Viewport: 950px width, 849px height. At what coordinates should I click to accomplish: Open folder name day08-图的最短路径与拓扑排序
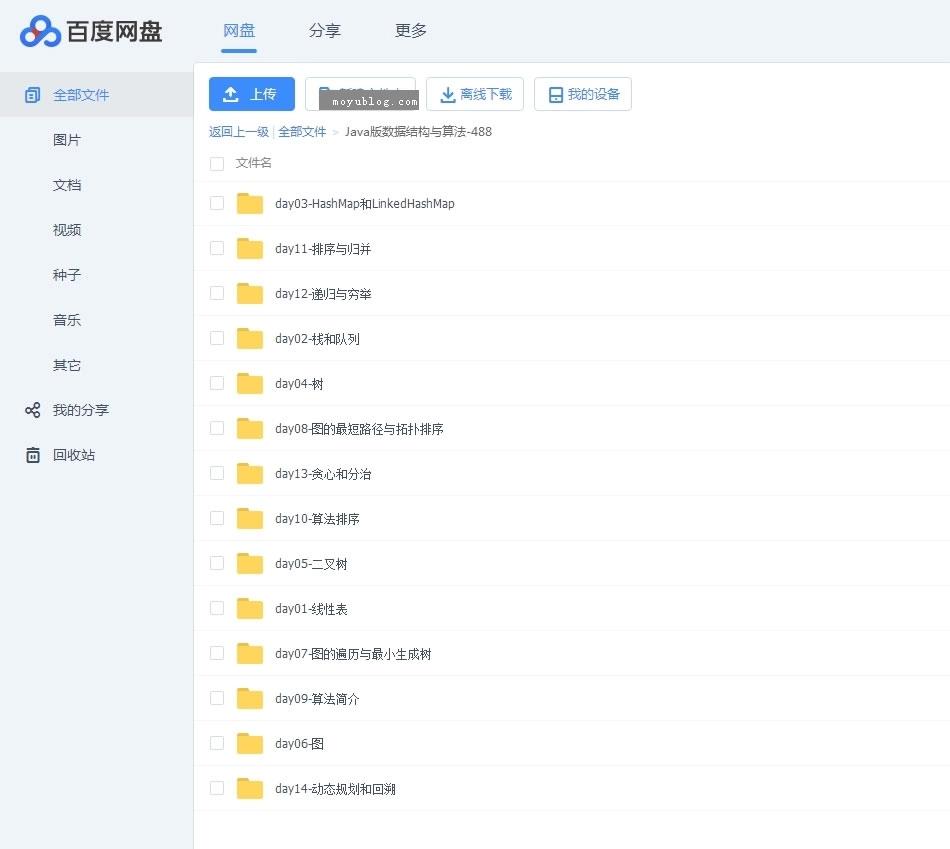click(359, 429)
